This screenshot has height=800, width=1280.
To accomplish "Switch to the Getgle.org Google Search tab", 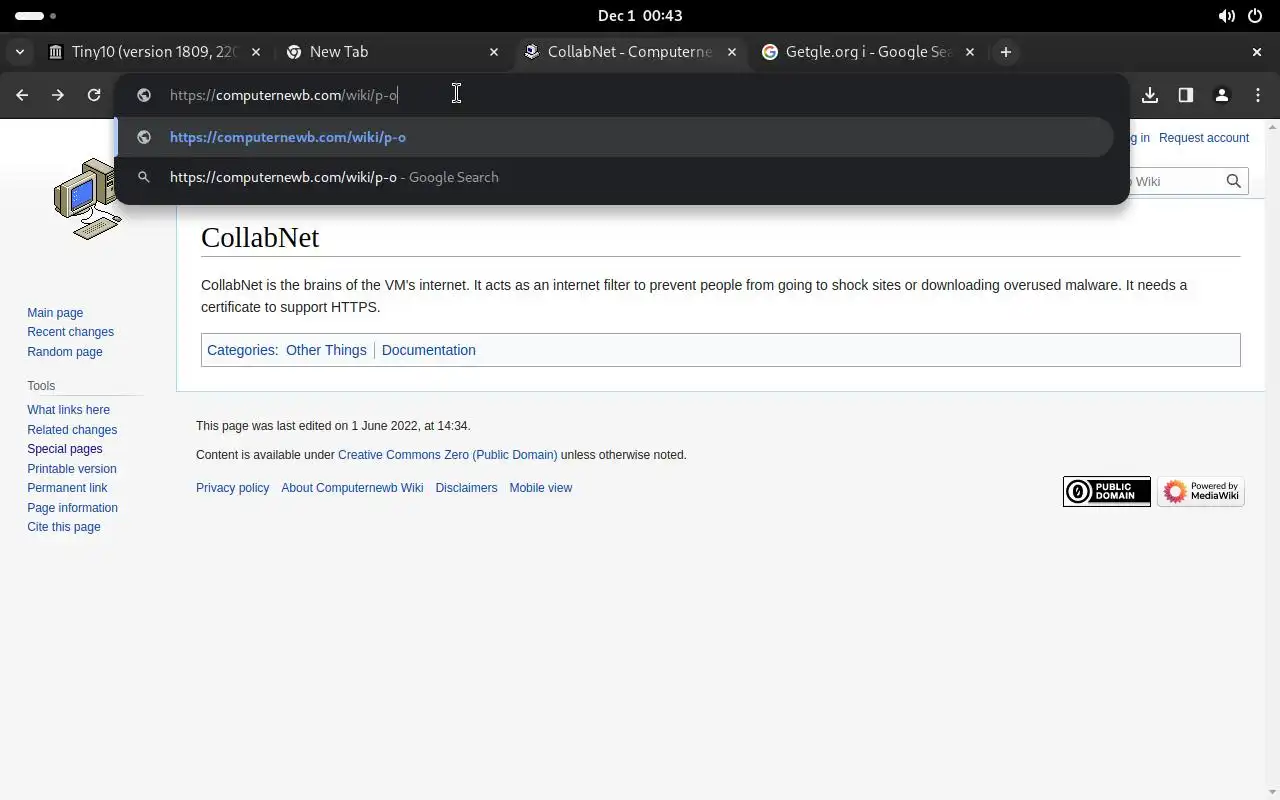I will click(x=867, y=52).
